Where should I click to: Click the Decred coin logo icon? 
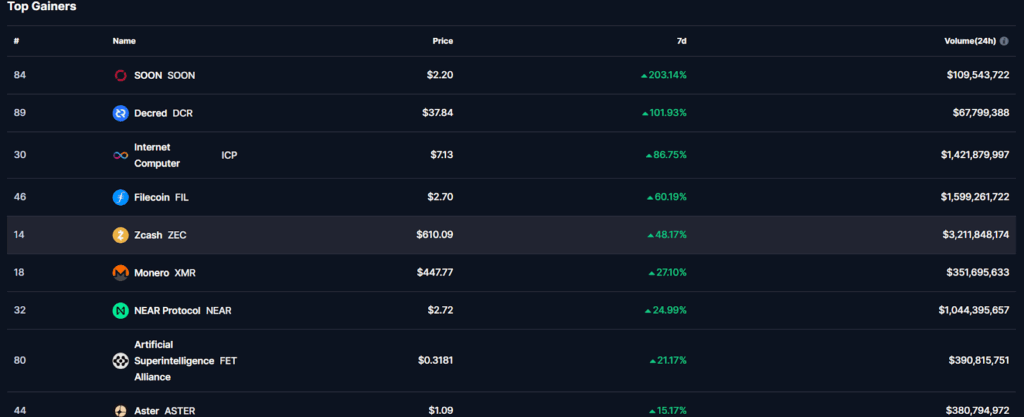(120, 113)
